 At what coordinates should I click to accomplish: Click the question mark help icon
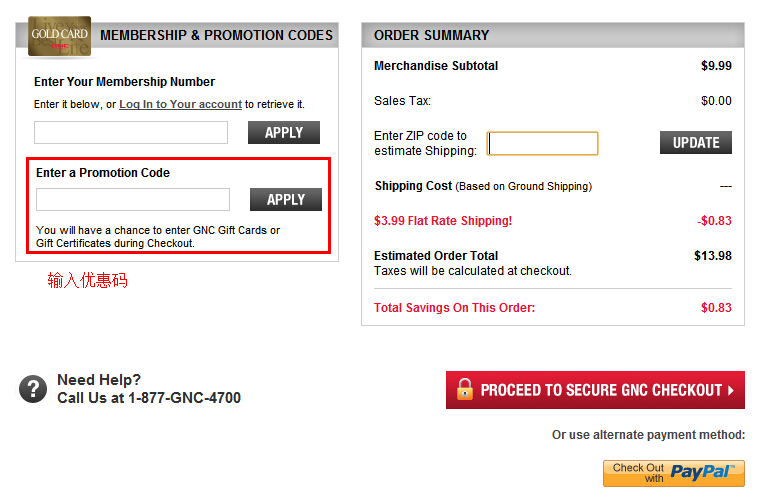pyautogui.click(x=33, y=389)
